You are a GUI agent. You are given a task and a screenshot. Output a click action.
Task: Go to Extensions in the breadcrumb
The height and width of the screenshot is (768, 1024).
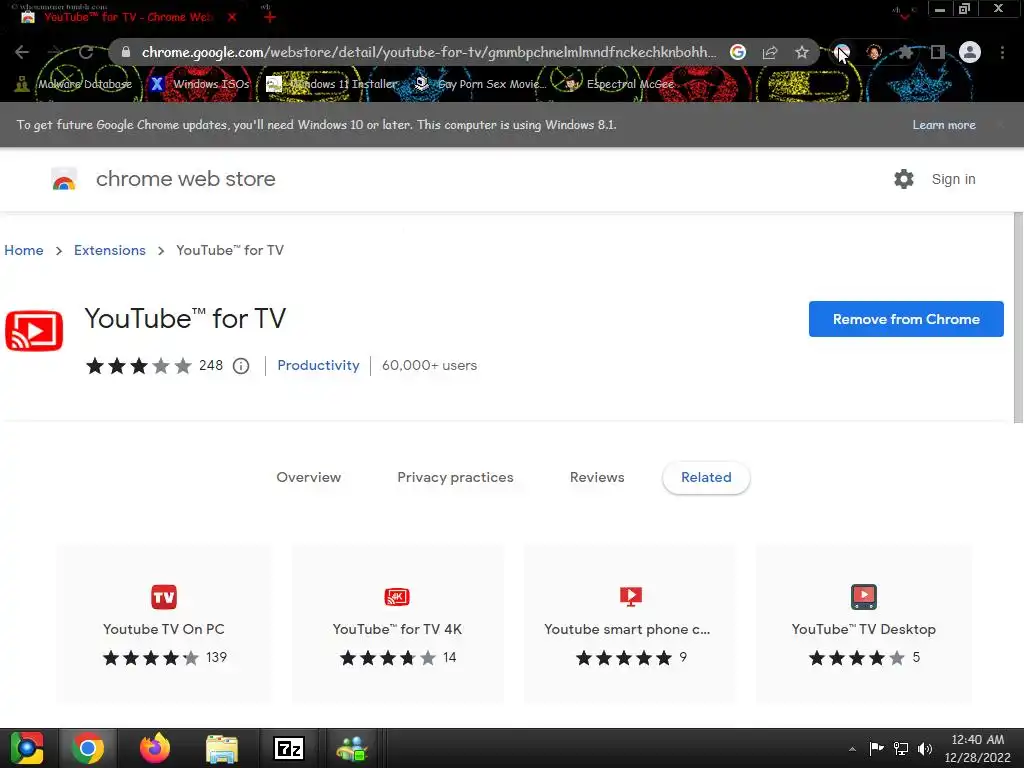(110, 250)
